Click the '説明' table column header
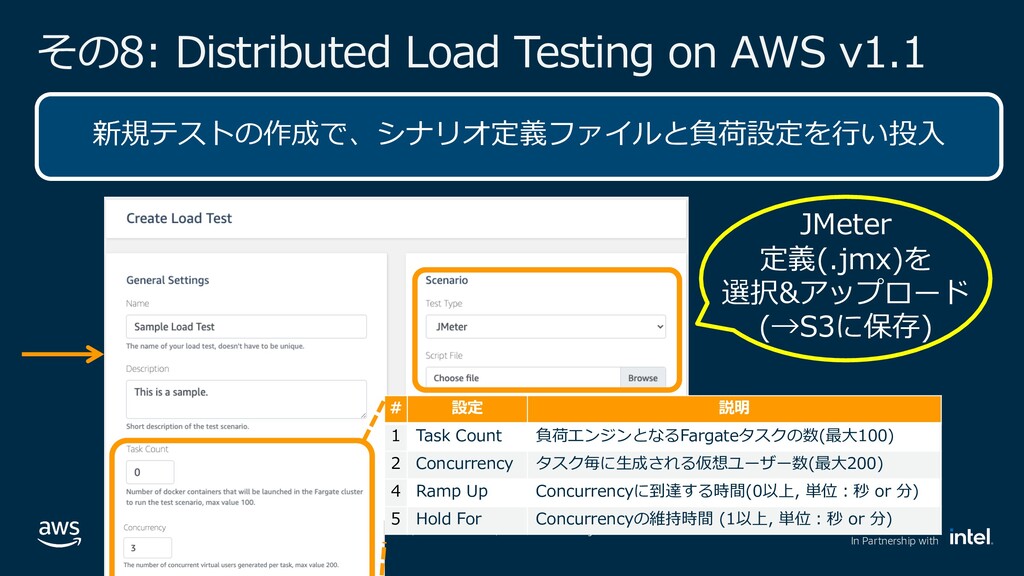1024x576 pixels. click(x=734, y=408)
